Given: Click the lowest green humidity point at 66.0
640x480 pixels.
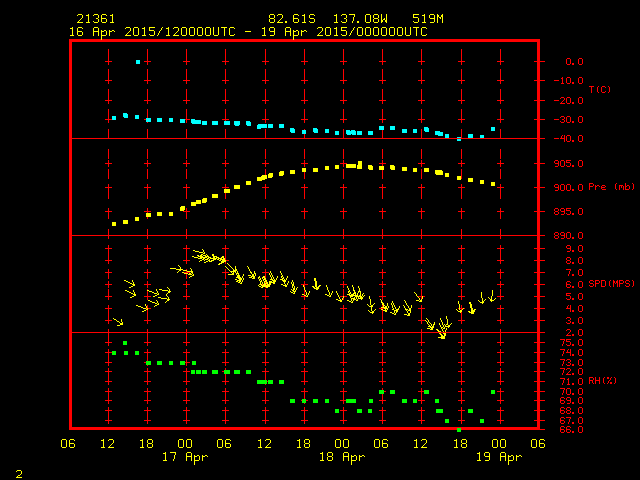Looking at the screenshot, I should pos(459,430).
